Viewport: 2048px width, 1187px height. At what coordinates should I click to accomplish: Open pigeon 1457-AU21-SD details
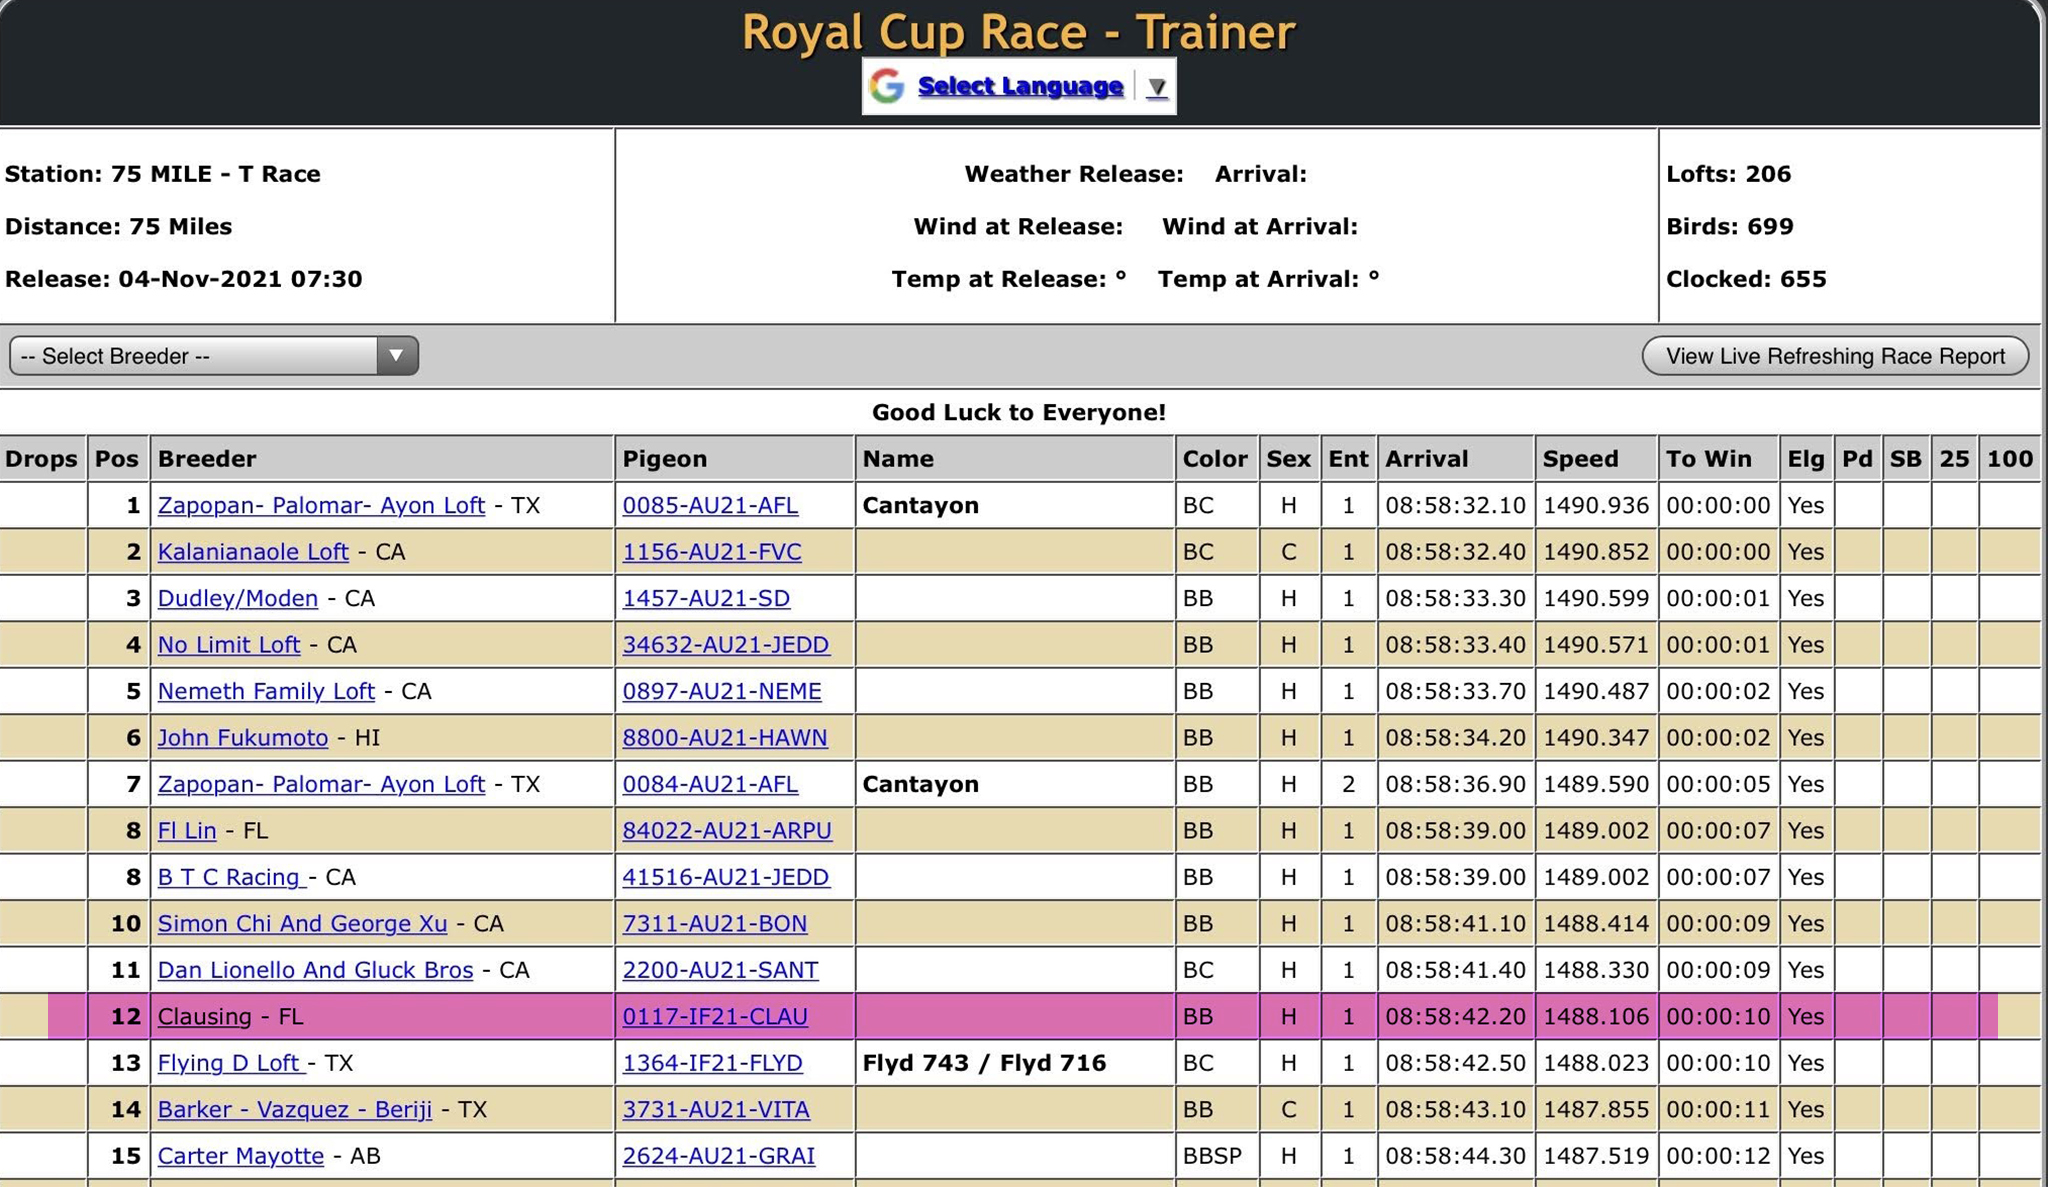[706, 599]
